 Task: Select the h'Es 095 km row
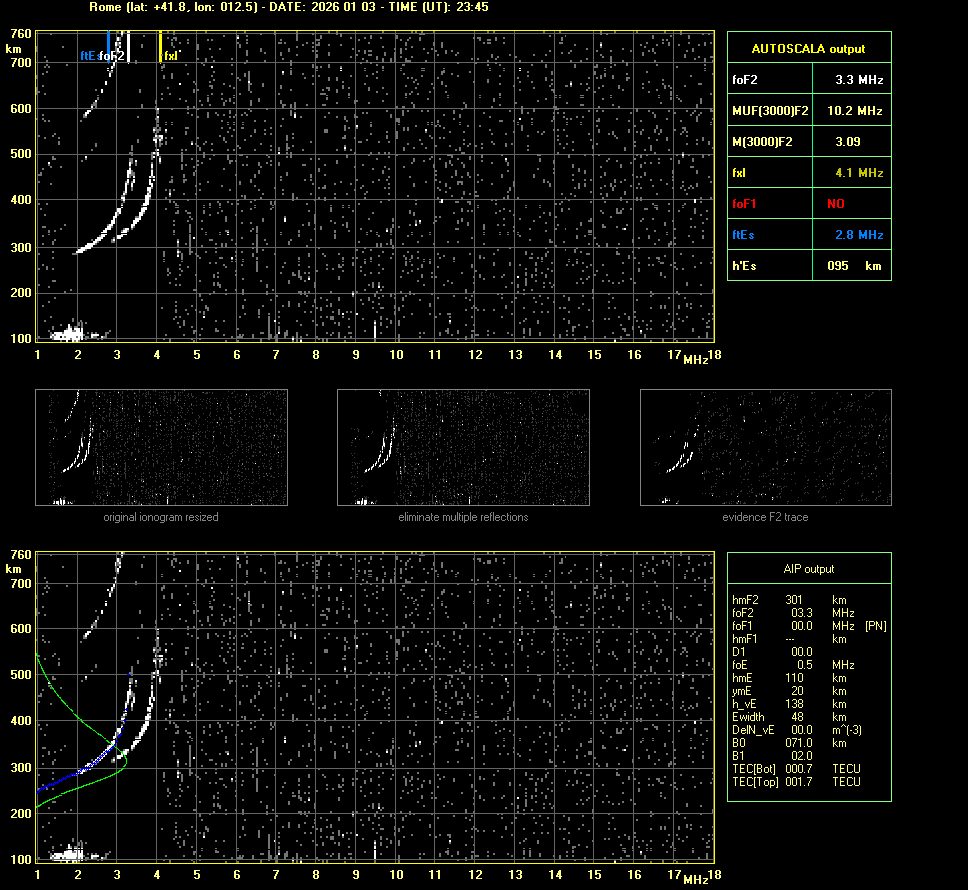click(x=808, y=266)
